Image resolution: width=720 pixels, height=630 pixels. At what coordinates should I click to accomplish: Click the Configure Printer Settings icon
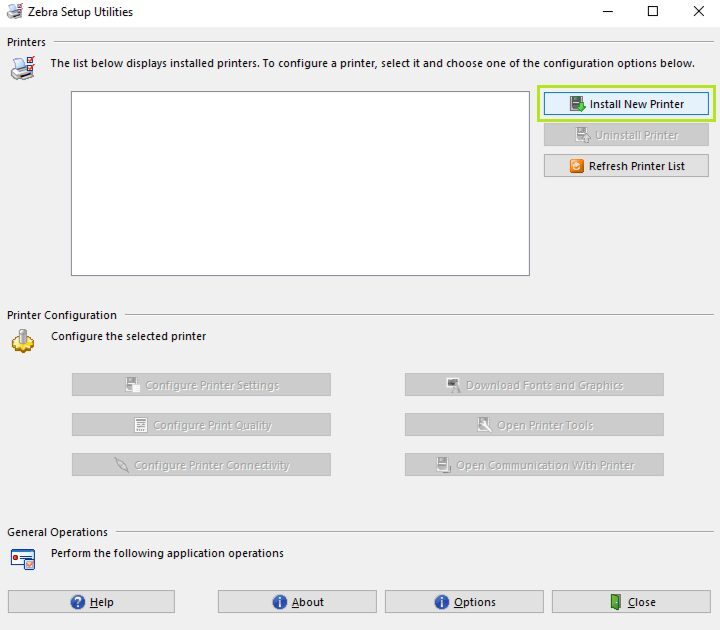tap(133, 385)
